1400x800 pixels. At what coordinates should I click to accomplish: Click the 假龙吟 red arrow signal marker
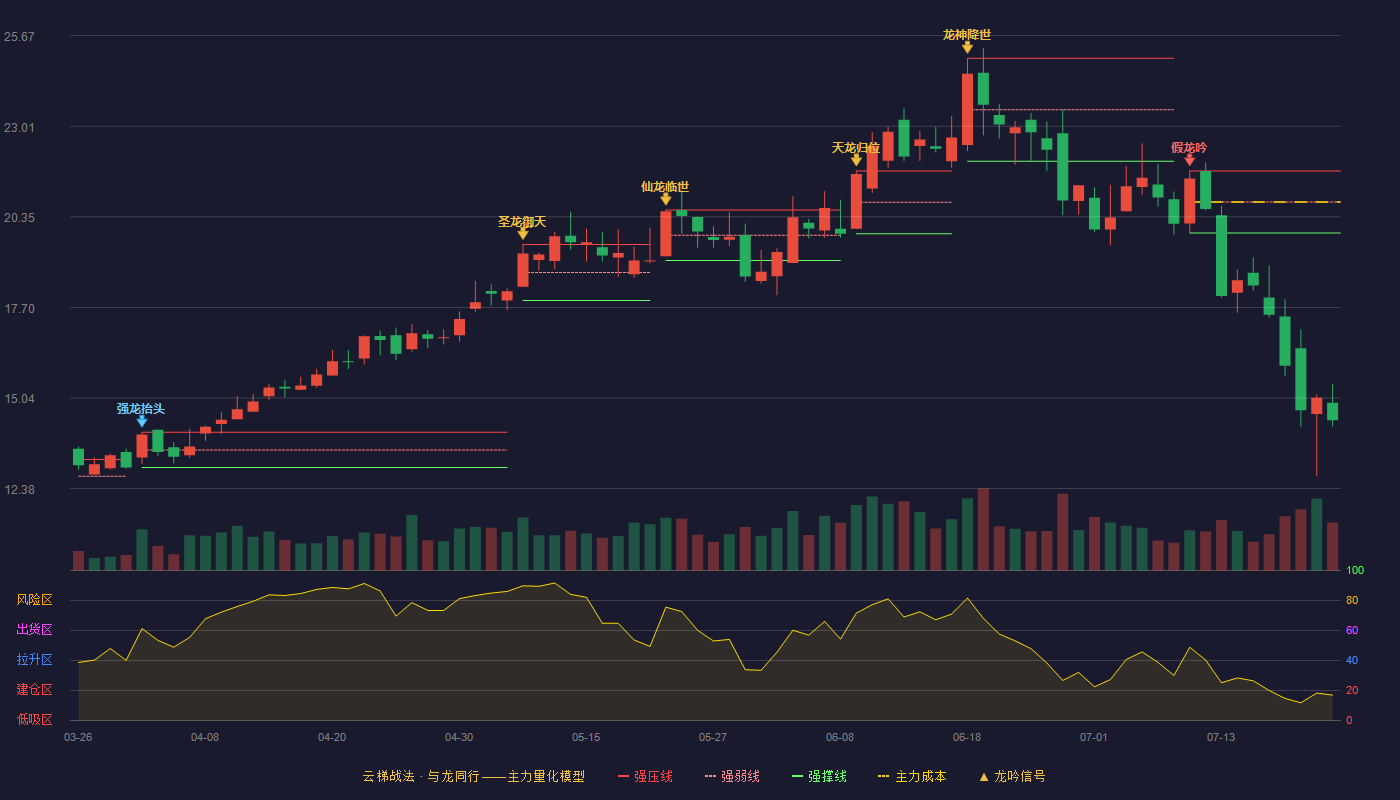tap(1189, 160)
